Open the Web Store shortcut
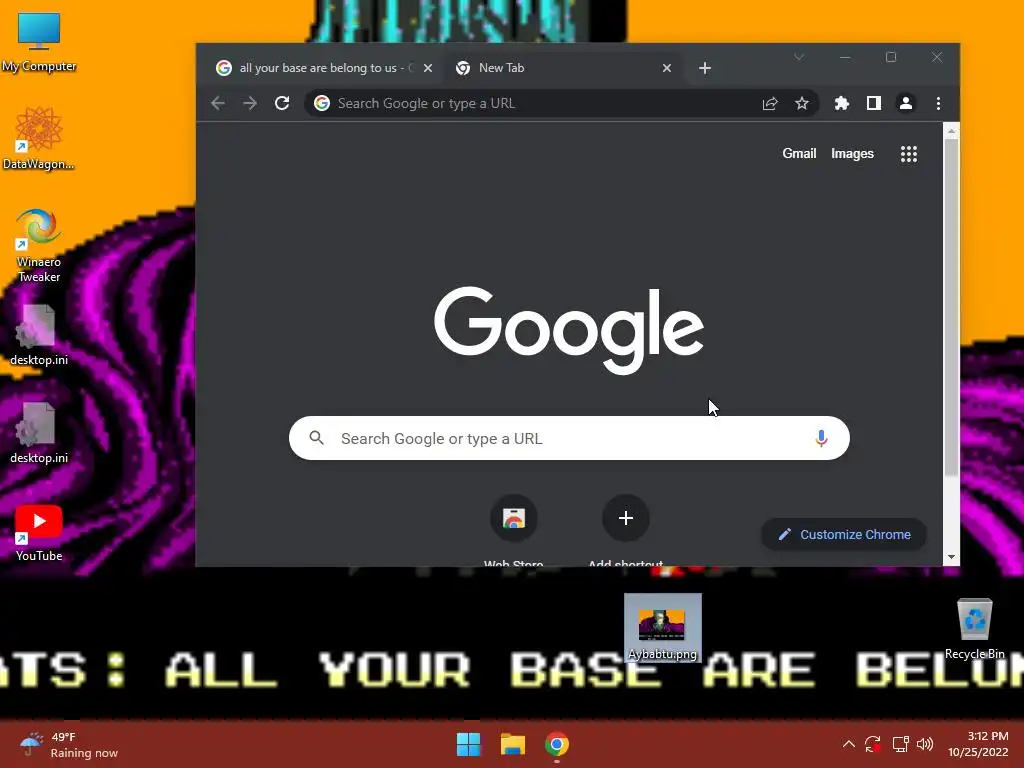The image size is (1024, 768). [514, 519]
